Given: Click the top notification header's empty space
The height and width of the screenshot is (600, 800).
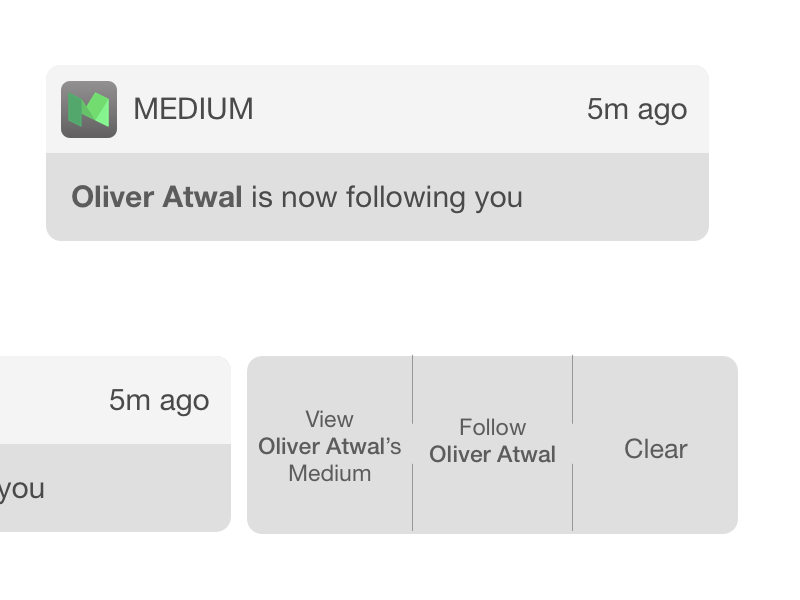Looking at the screenshot, I should [x=420, y=109].
